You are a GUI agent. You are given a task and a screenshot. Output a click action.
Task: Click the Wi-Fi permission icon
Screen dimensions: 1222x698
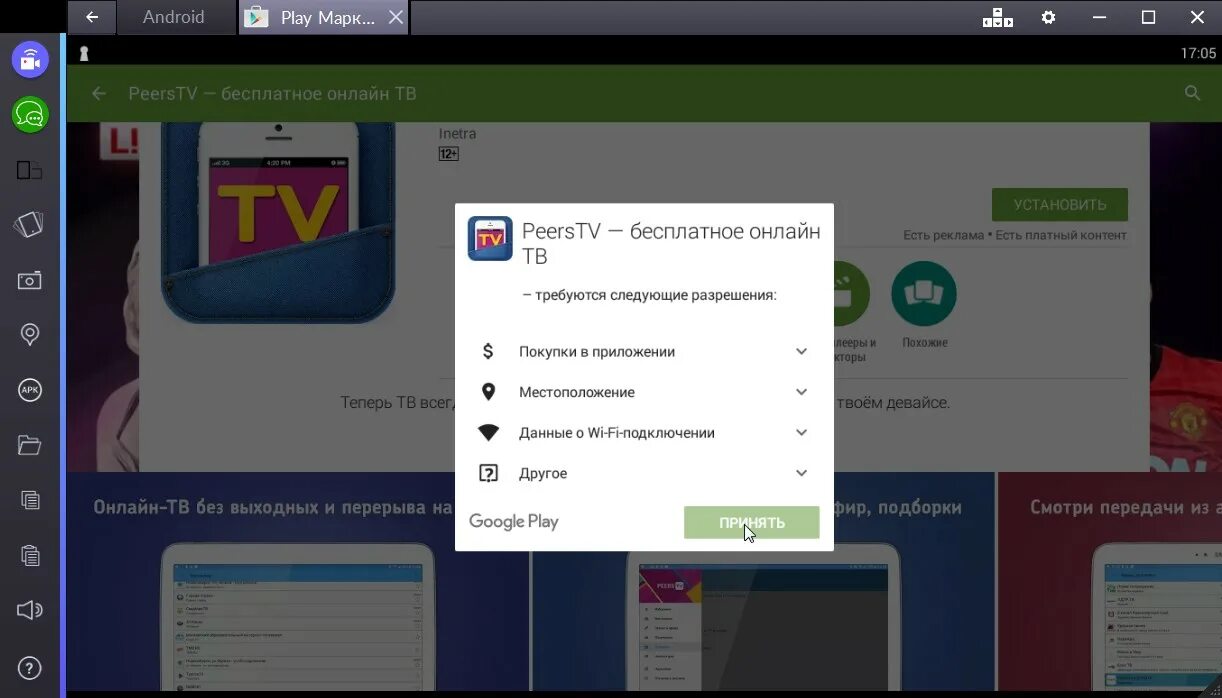[x=488, y=433]
